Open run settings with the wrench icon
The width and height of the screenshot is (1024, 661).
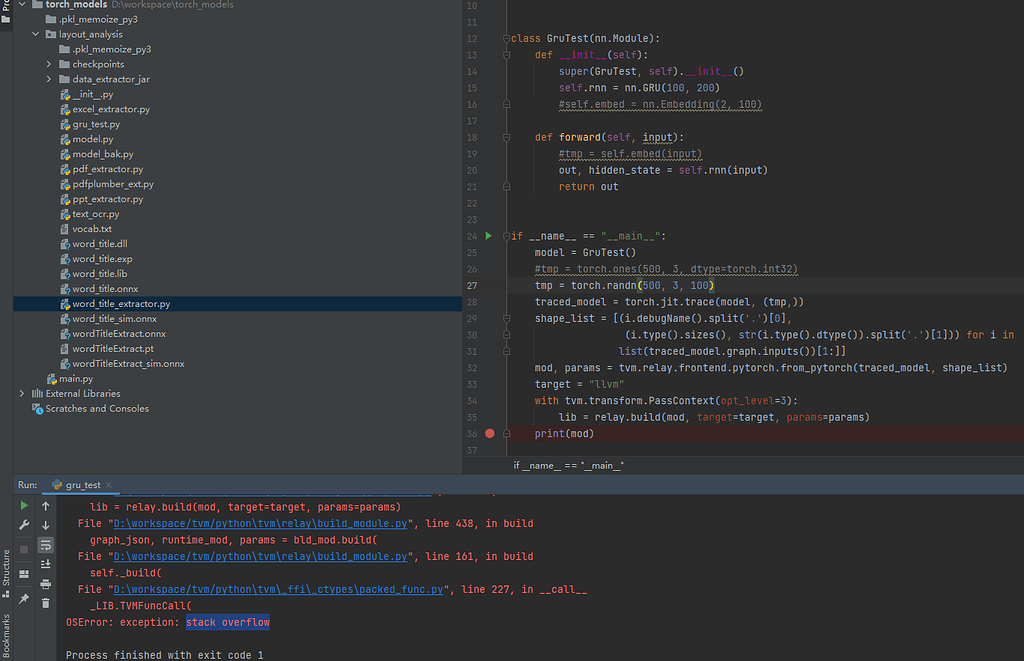24,524
